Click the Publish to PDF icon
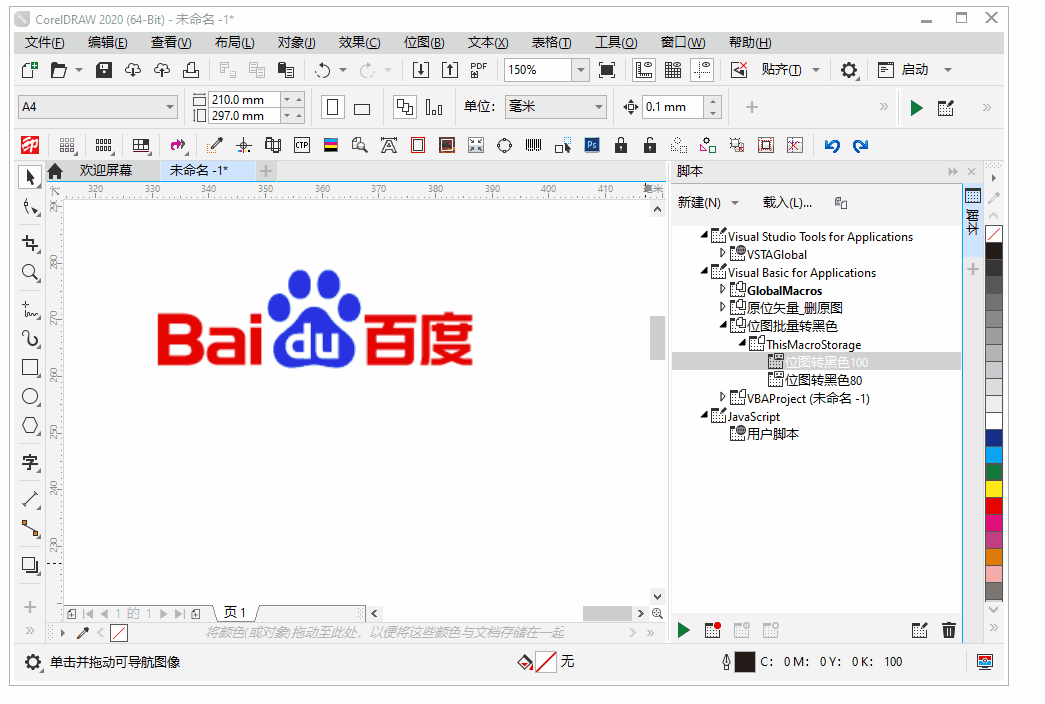The height and width of the screenshot is (704, 1045). pyautogui.click(x=479, y=69)
